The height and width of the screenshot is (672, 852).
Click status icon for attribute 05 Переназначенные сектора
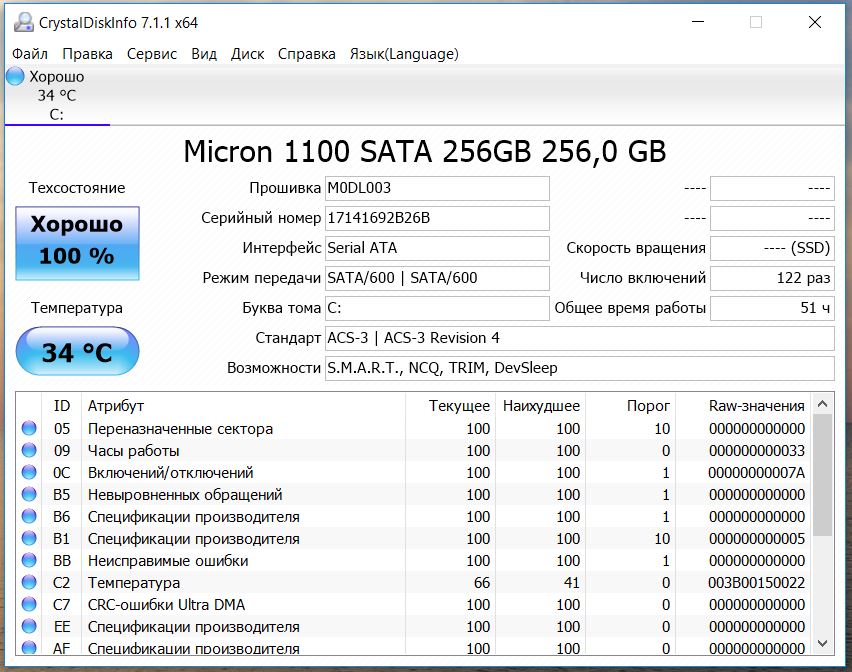click(x=29, y=428)
